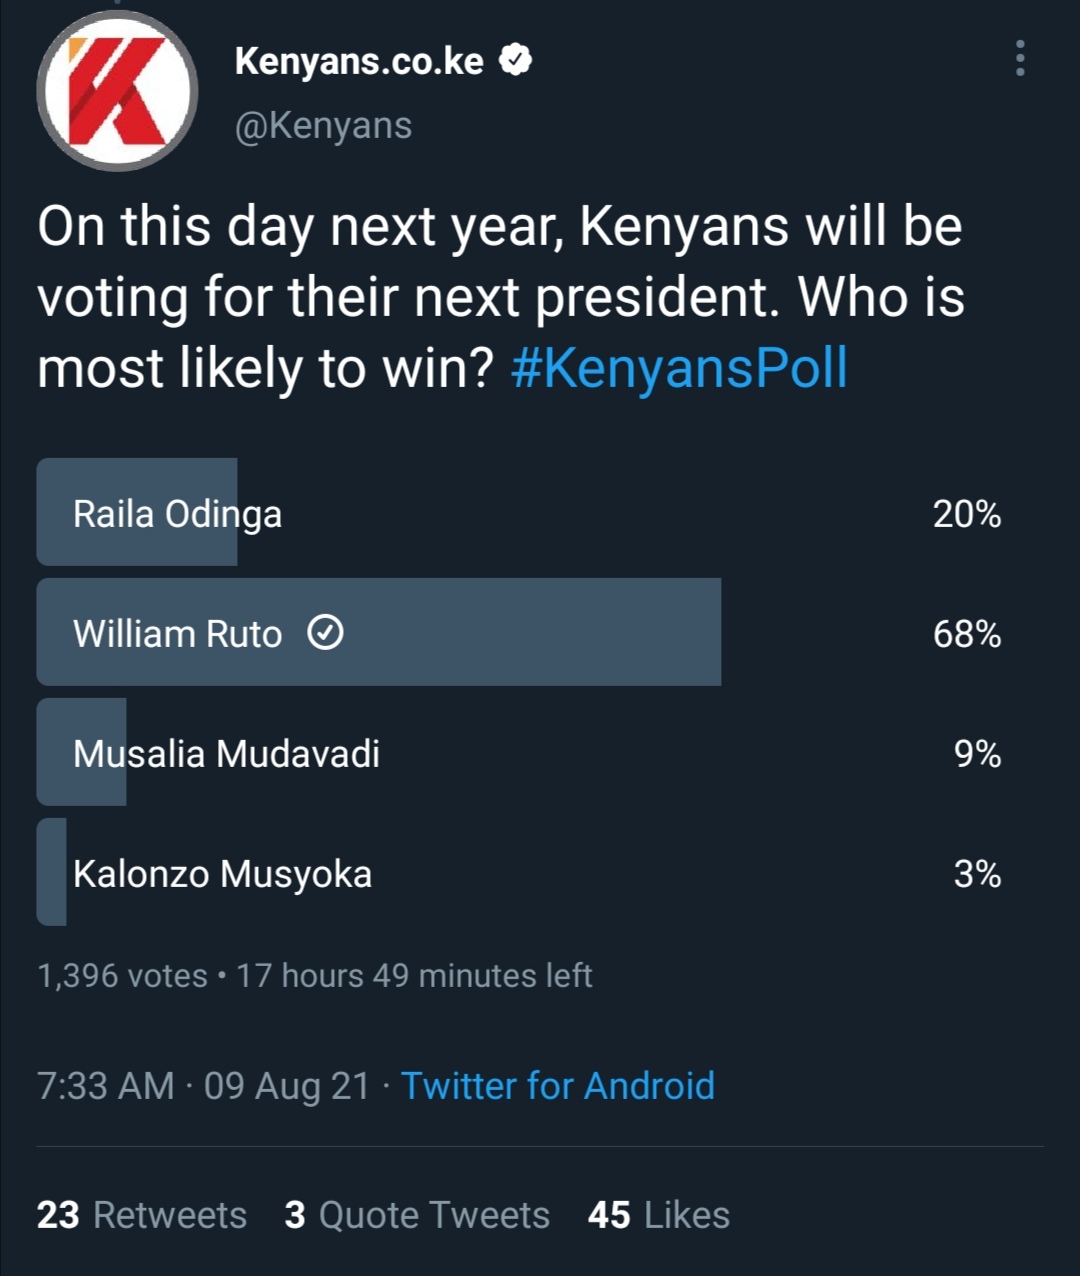View the 23 Retweets list
The width and height of the screenshot is (1080, 1276).
point(142,1215)
